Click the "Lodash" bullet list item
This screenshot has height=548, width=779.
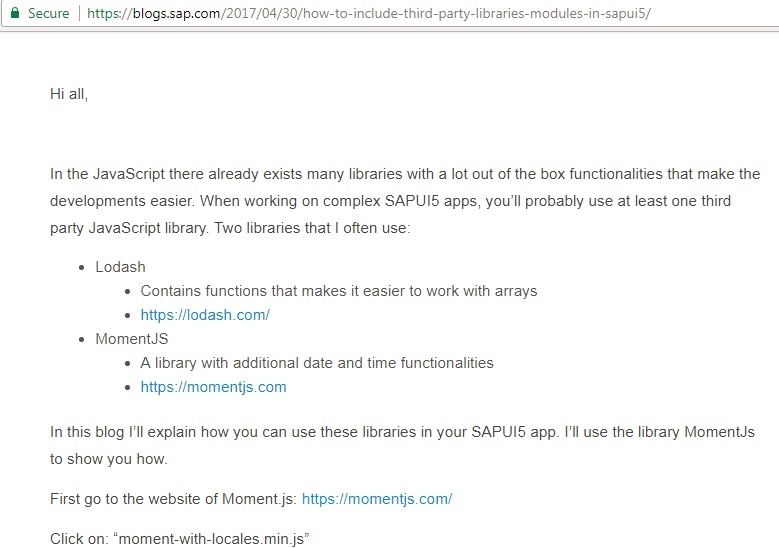click(119, 267)
